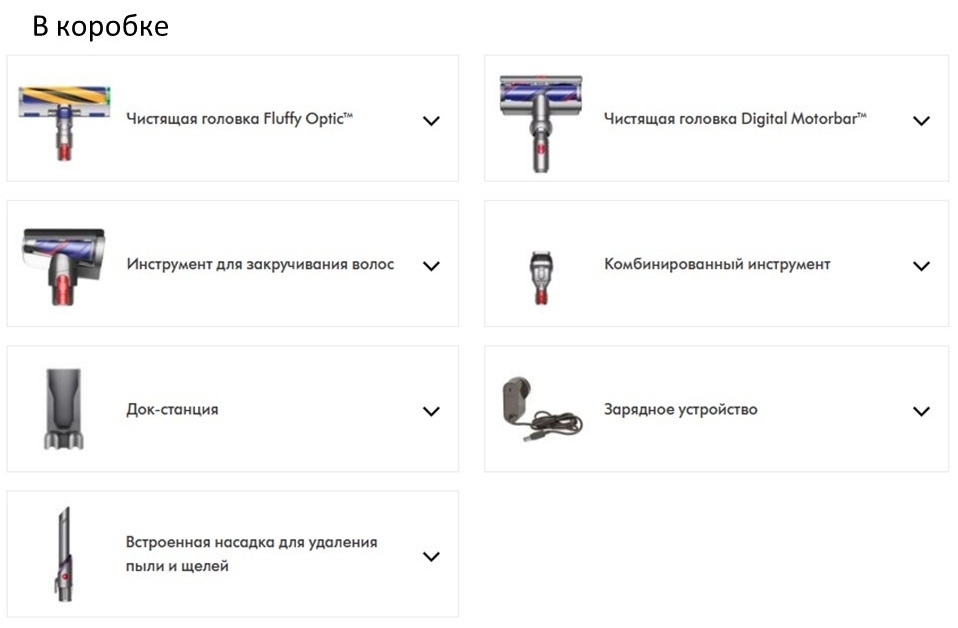Select the charger with cable image

click(542, 409)
